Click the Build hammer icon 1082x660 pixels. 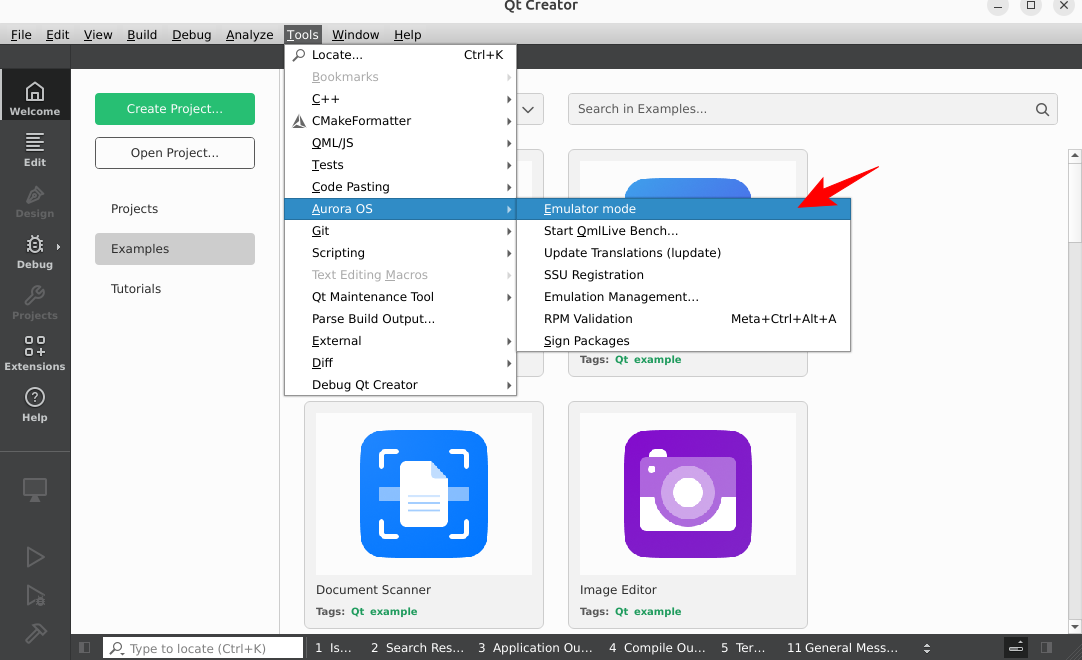tap(35, 631)
